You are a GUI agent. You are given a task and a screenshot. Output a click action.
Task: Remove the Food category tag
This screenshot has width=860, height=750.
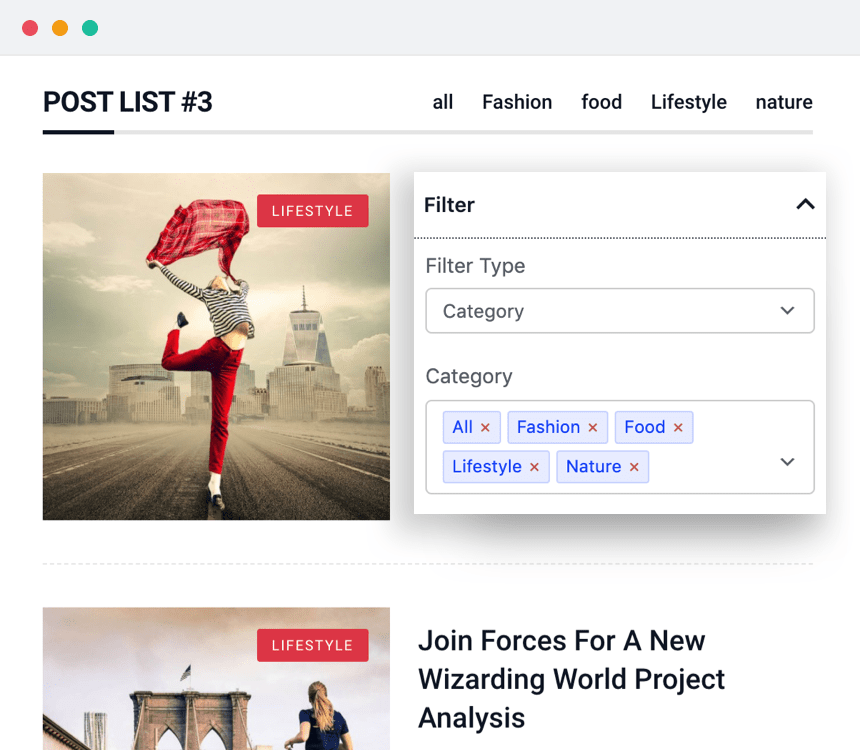point(678,428)
